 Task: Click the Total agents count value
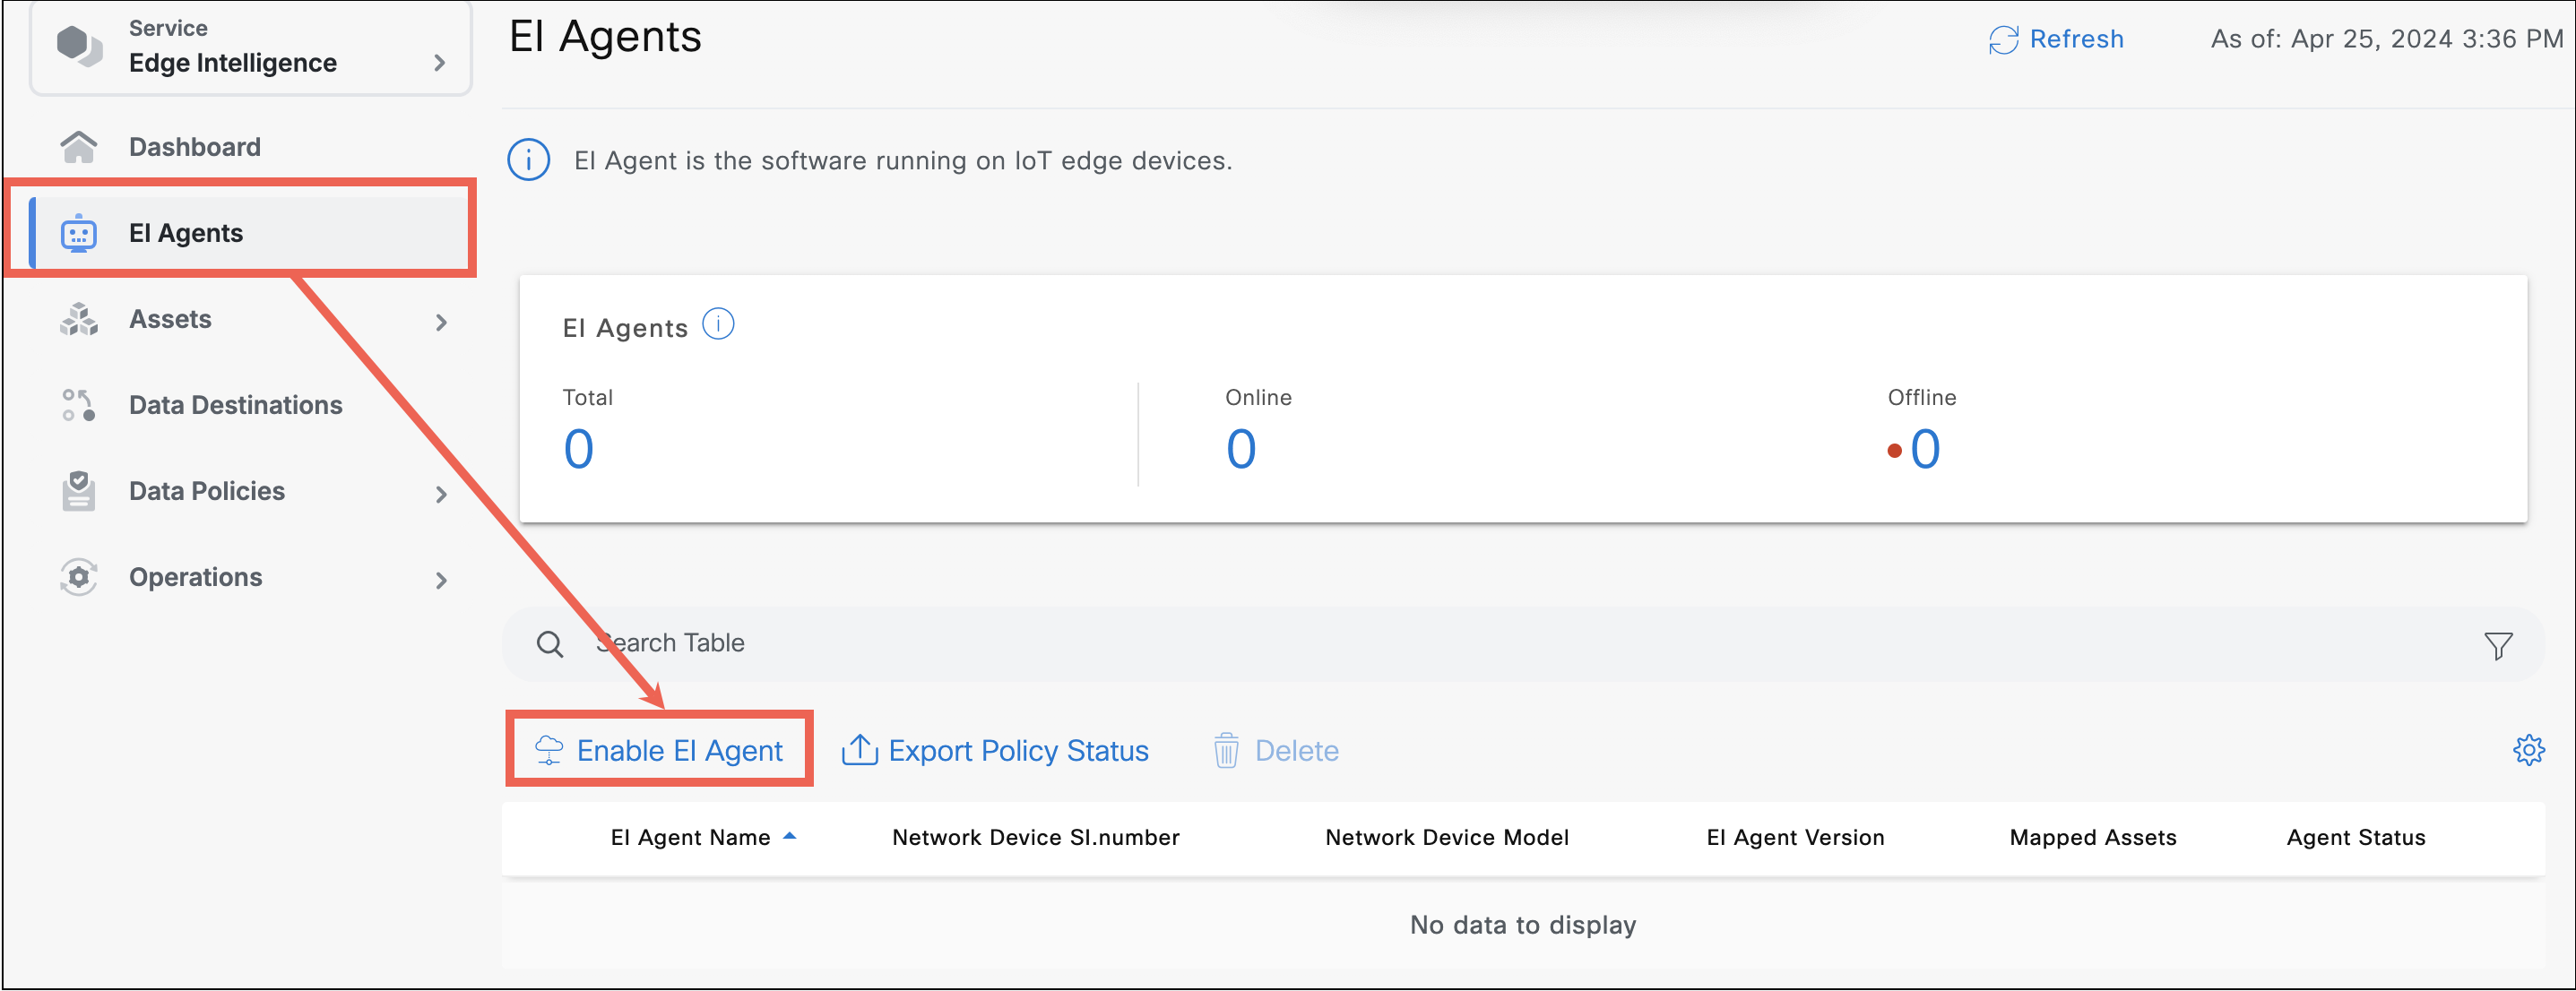click(579, 449)
